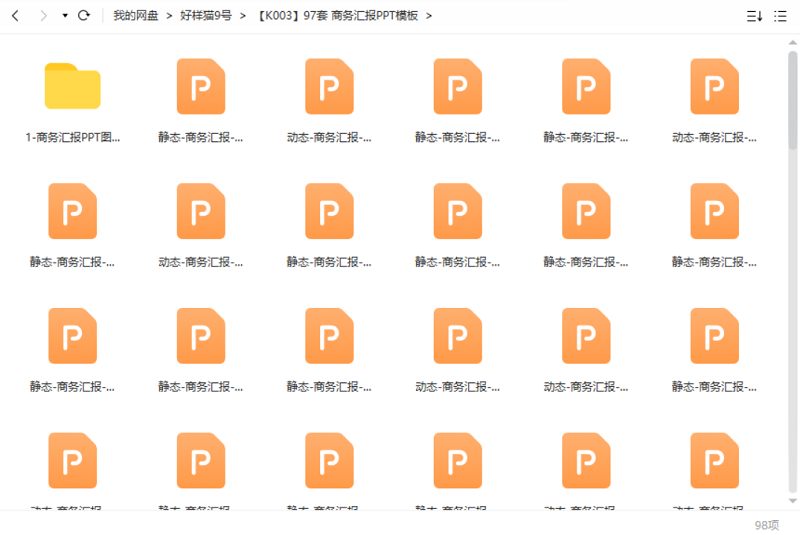Switch to list view mode
This screenshot has width=800, height=535.
(x=780, y=16)
